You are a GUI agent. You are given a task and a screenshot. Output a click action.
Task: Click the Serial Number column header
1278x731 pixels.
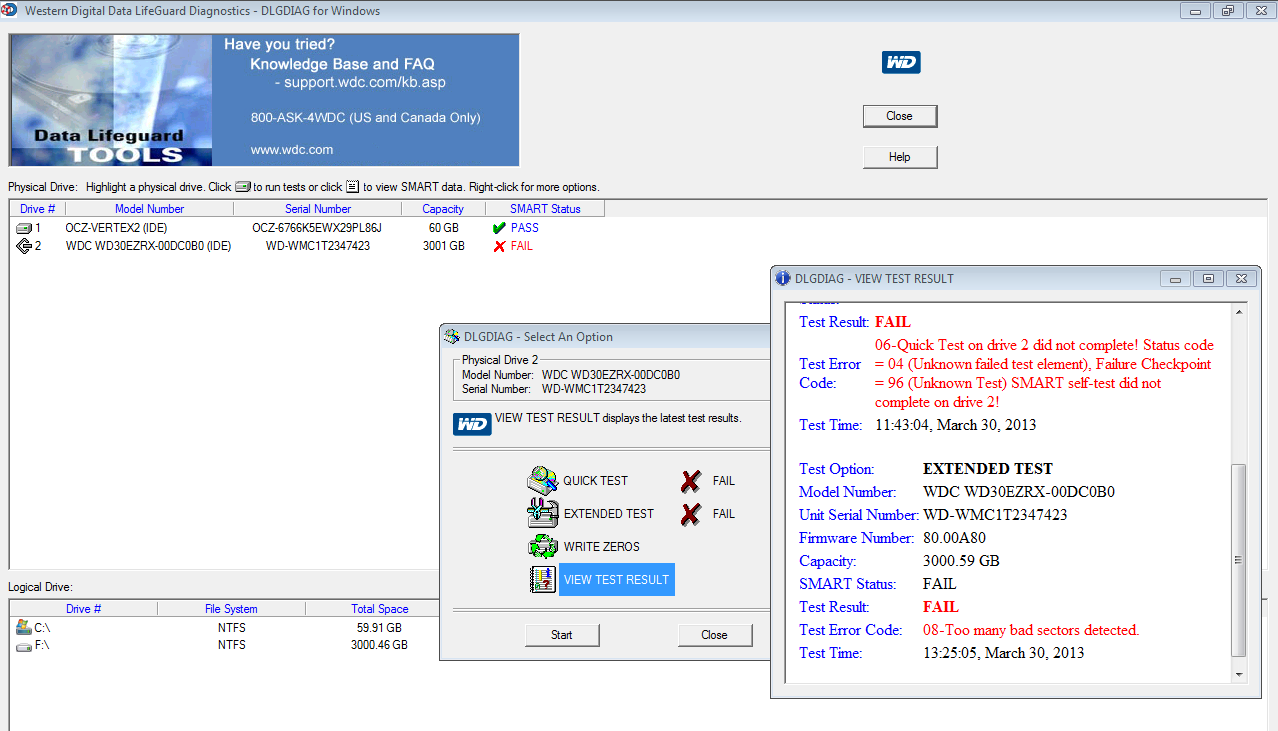(x=318, y=209)
